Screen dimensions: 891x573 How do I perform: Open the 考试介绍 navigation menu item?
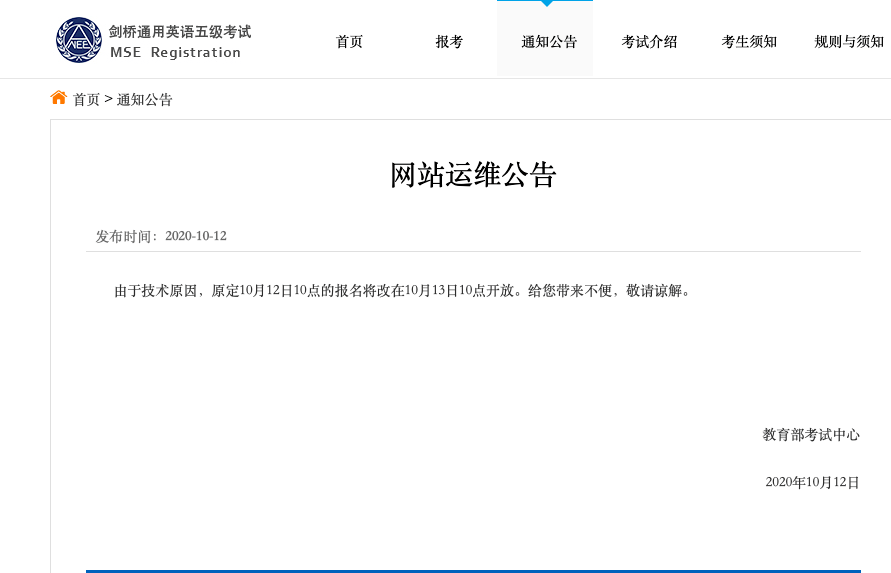pos(649,41)
